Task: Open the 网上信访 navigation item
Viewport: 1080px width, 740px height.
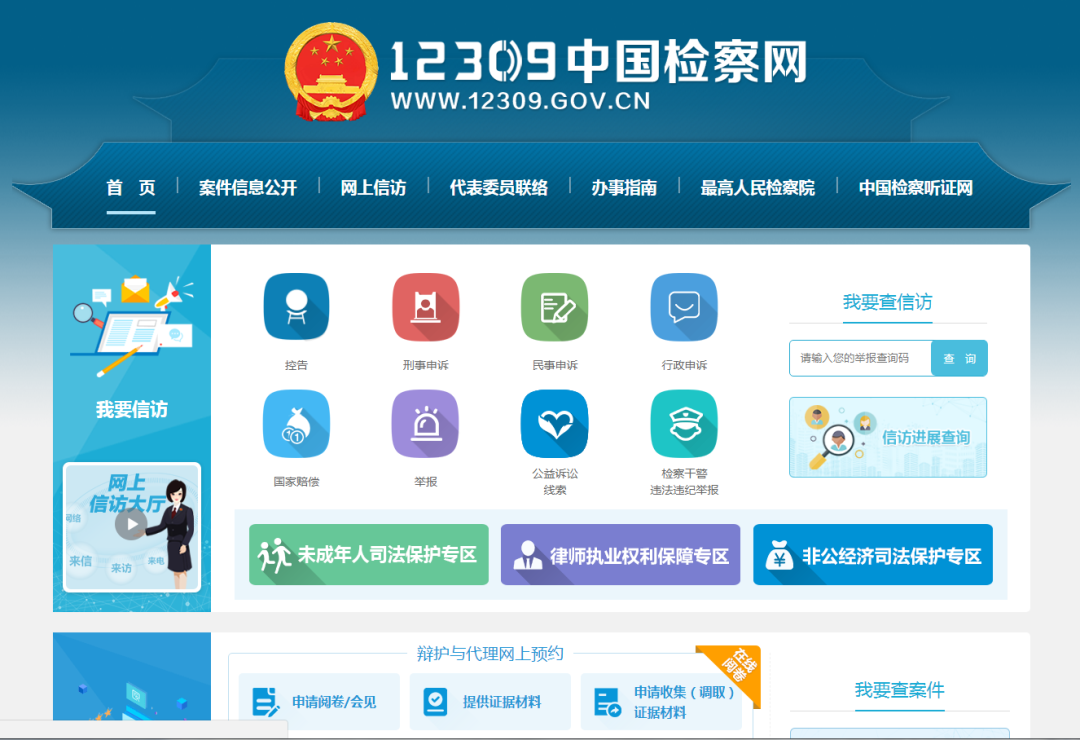Action: pos(373,188)
